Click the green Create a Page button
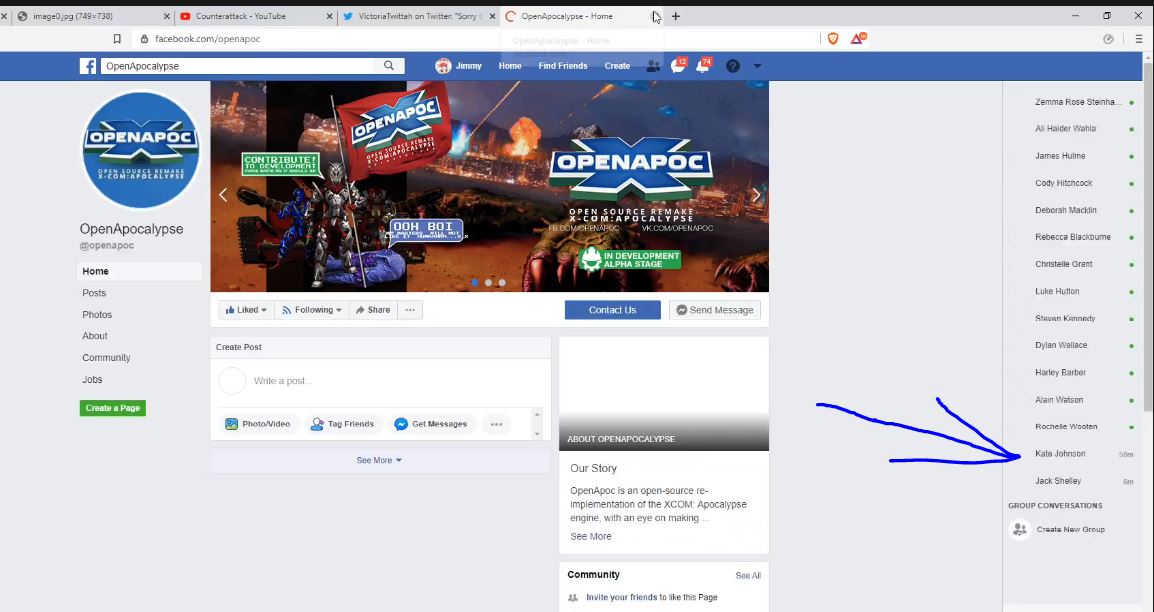This screenshot has height=612, width=1154. pos(113,408)
